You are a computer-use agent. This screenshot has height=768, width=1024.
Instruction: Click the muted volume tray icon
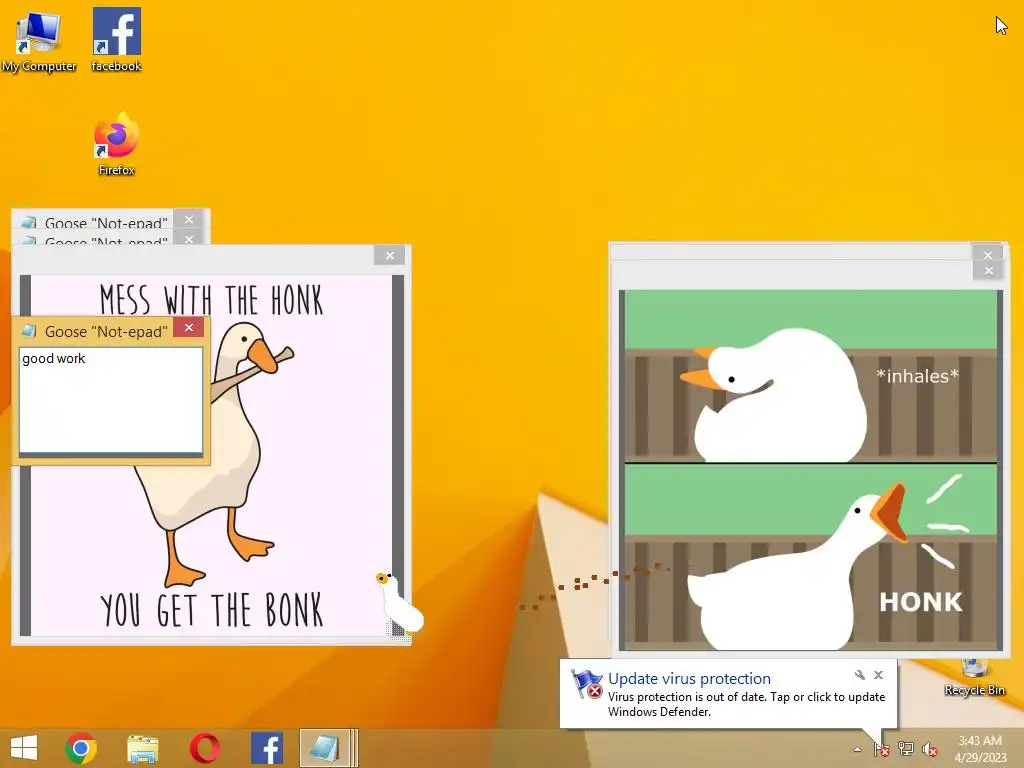tap(929, 749)
